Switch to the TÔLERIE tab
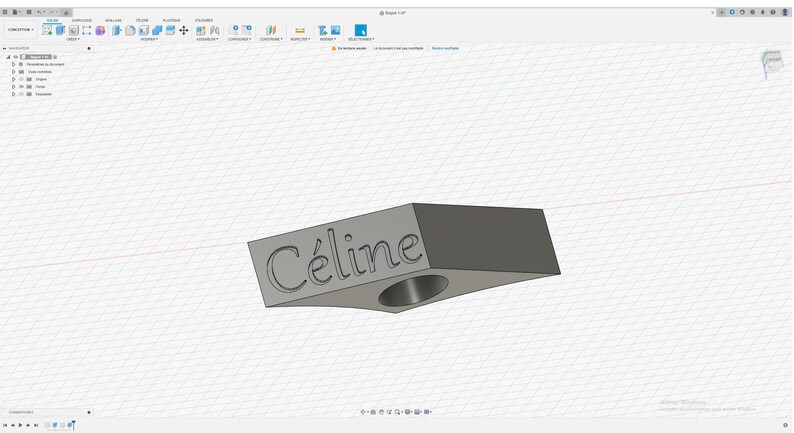This screenshot has width=794, height=433. tap(142, 20)
